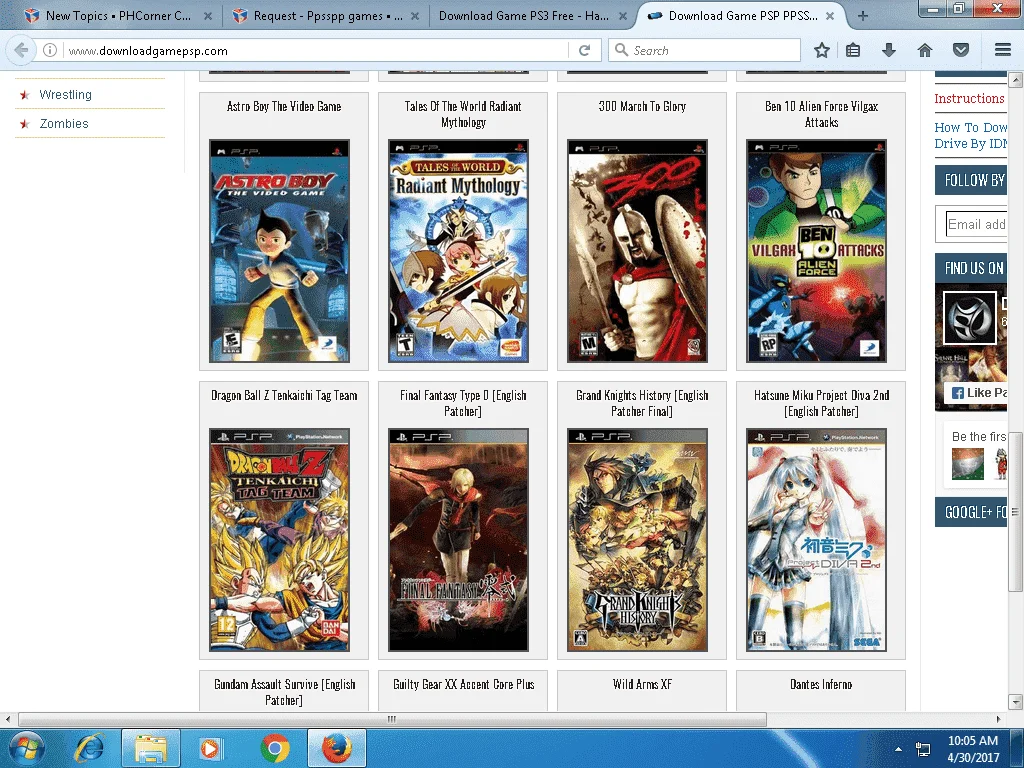Click the Pocket icon in the toolbar

point(960,50)
